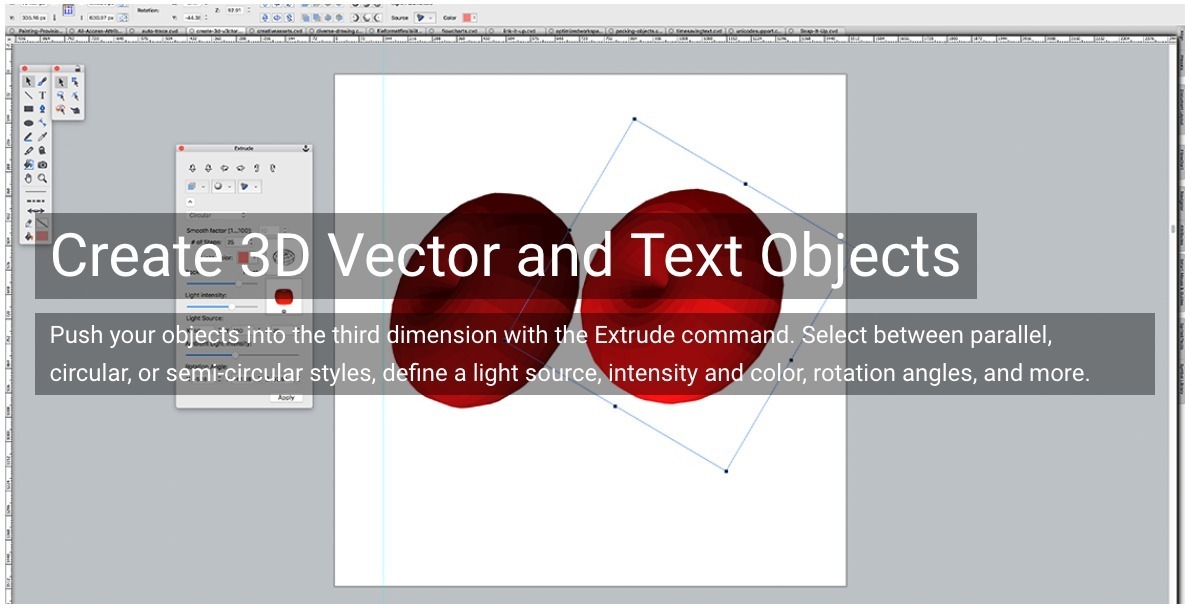Select the Camera tool in the toolbox
The height and width of the screenshot is (612, 1185).
pyautogui.click(x=42, y=163)
